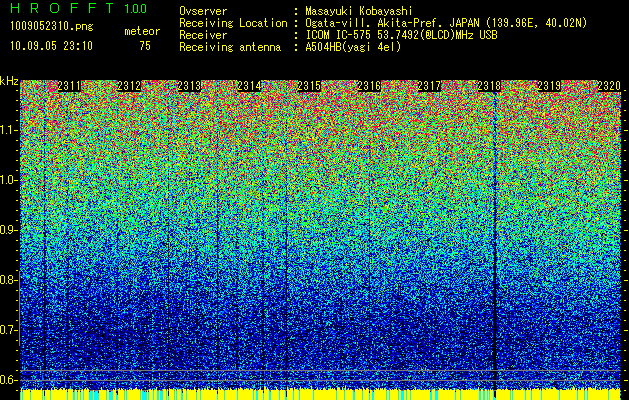Click the 0.6 kHz axis label
Screen dimensions: 629x400
point(8,380)
